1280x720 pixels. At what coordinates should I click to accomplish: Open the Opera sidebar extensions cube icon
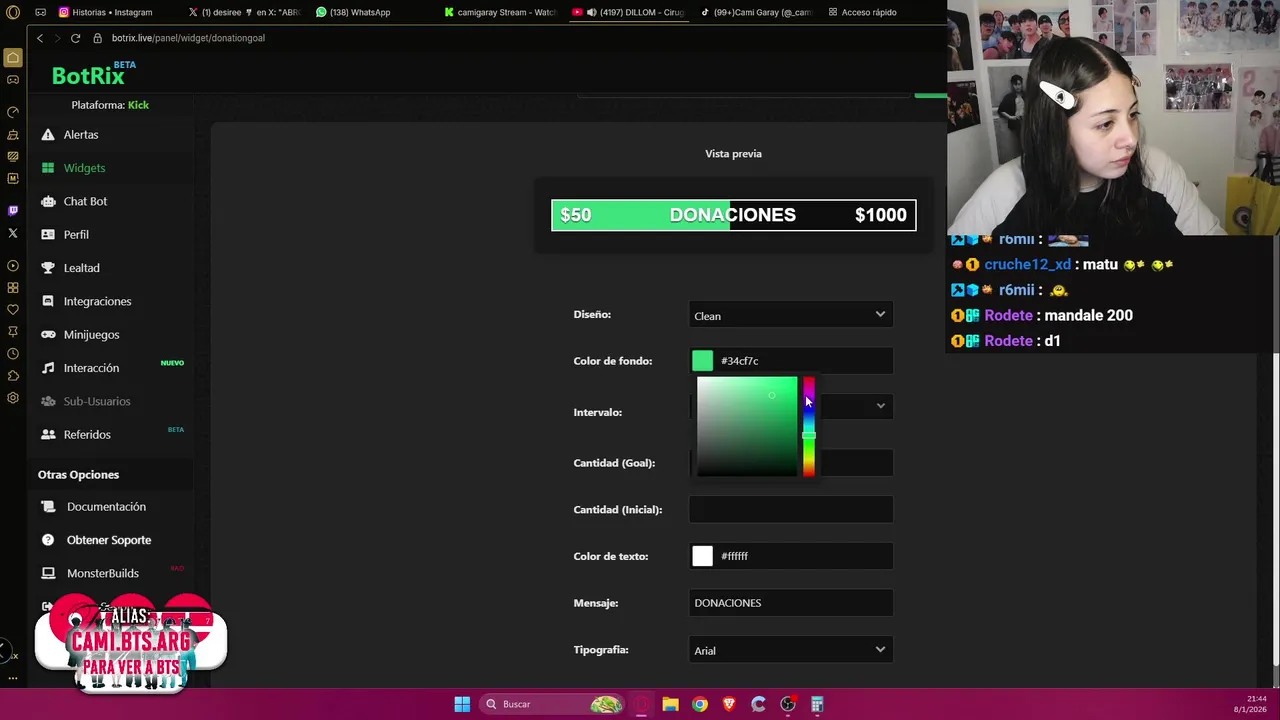(x=13, y=376)
